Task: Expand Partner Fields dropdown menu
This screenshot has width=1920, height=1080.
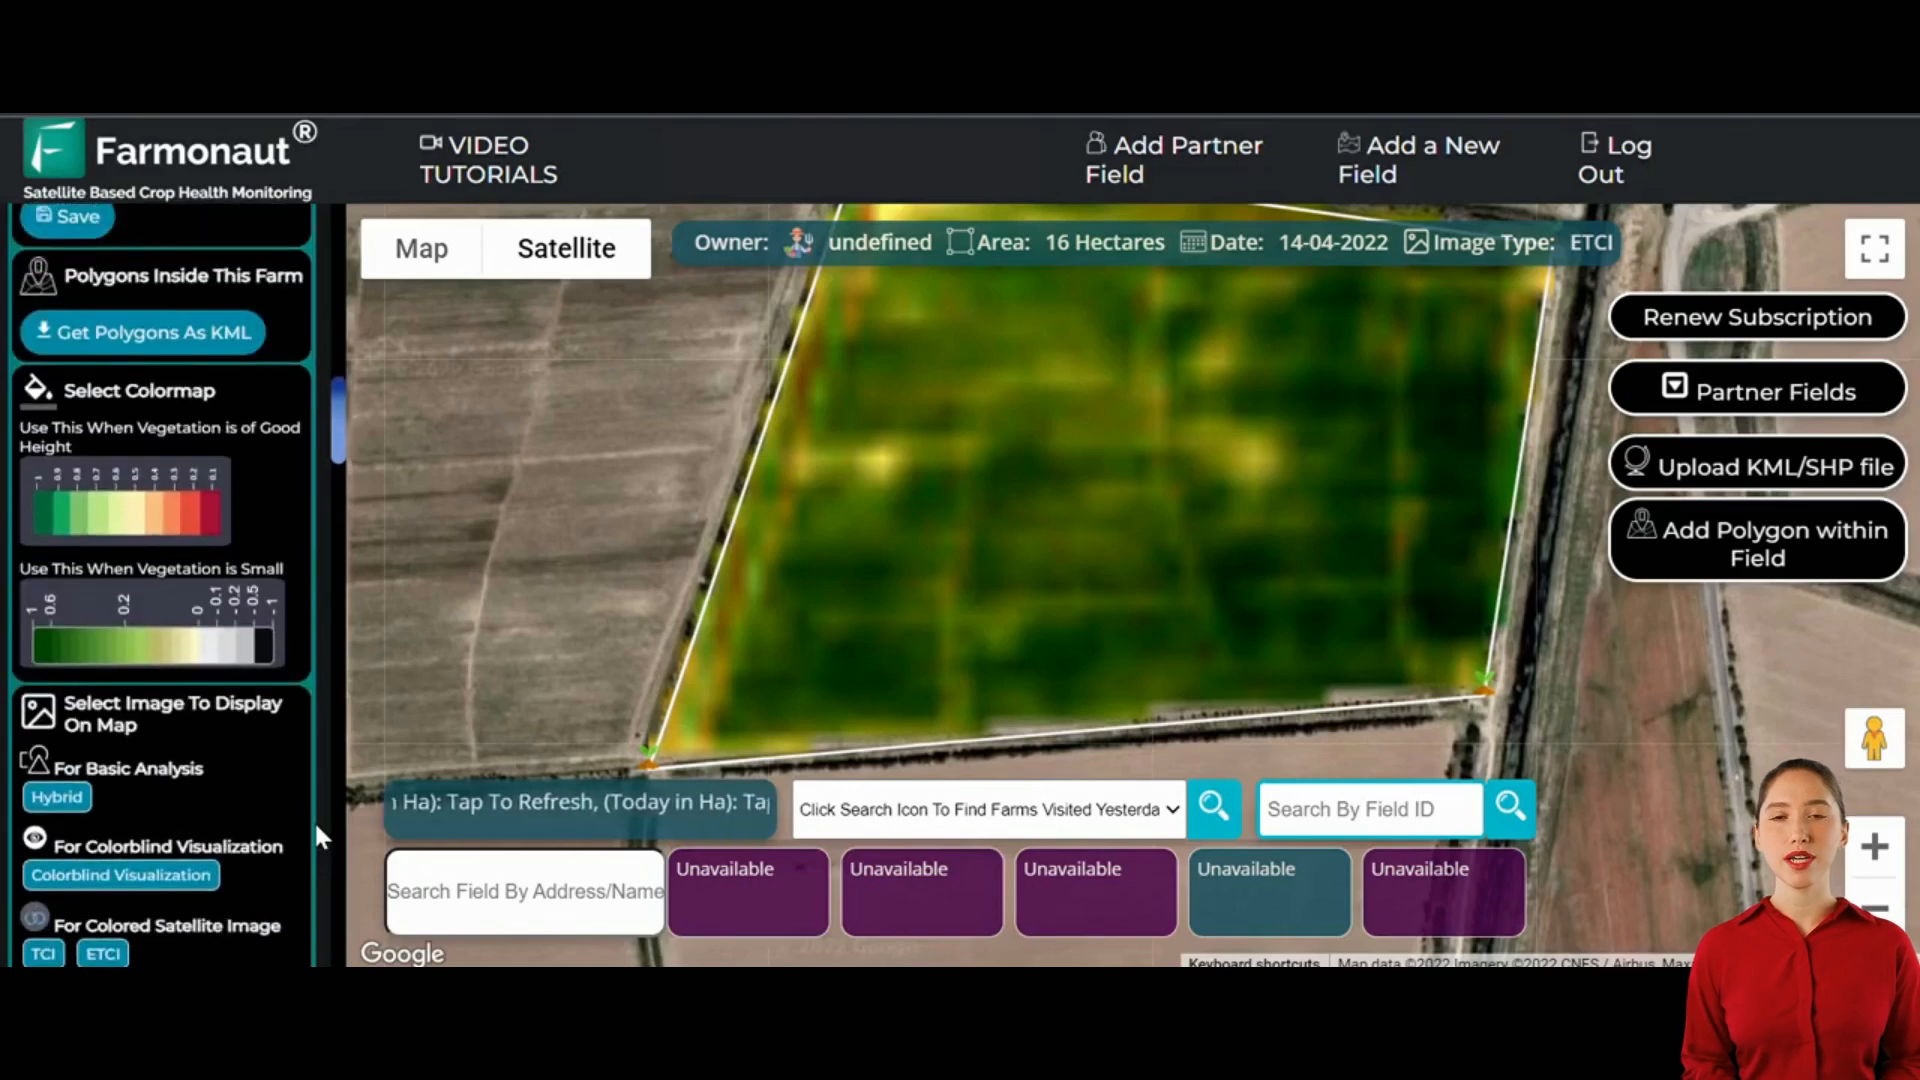Action: (1758, 392)
